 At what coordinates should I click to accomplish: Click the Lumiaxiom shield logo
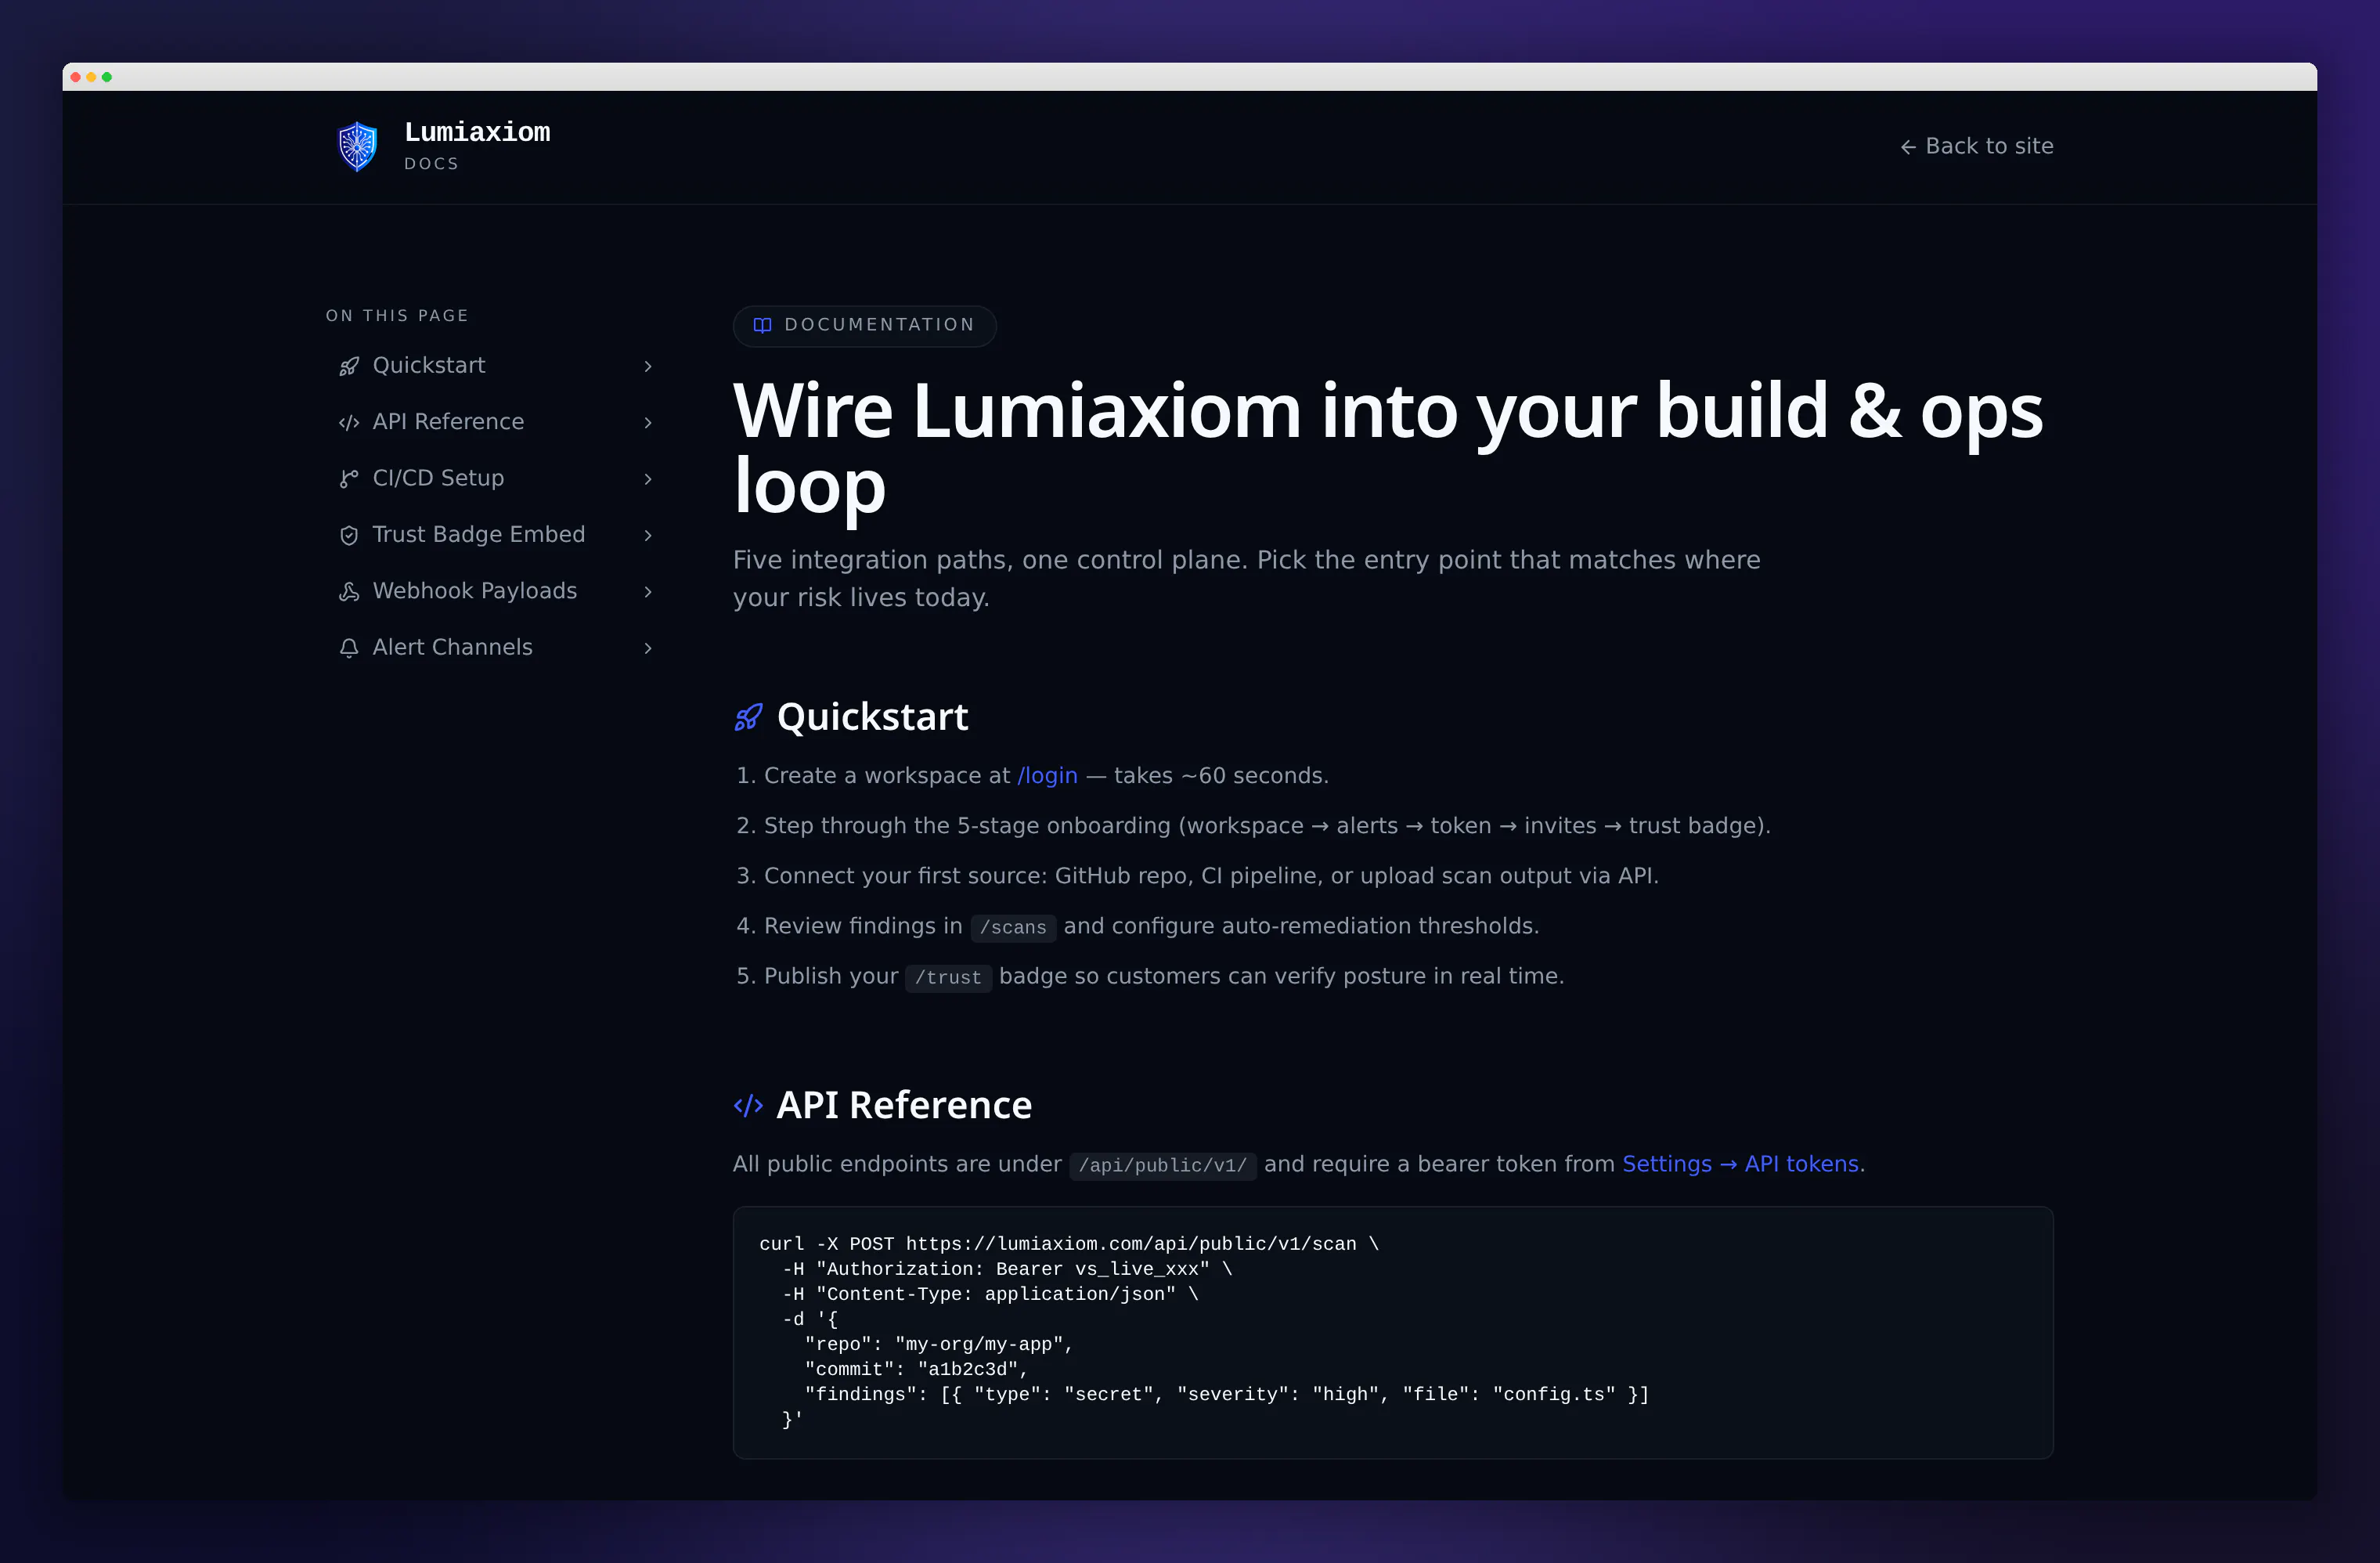[357, 146]
